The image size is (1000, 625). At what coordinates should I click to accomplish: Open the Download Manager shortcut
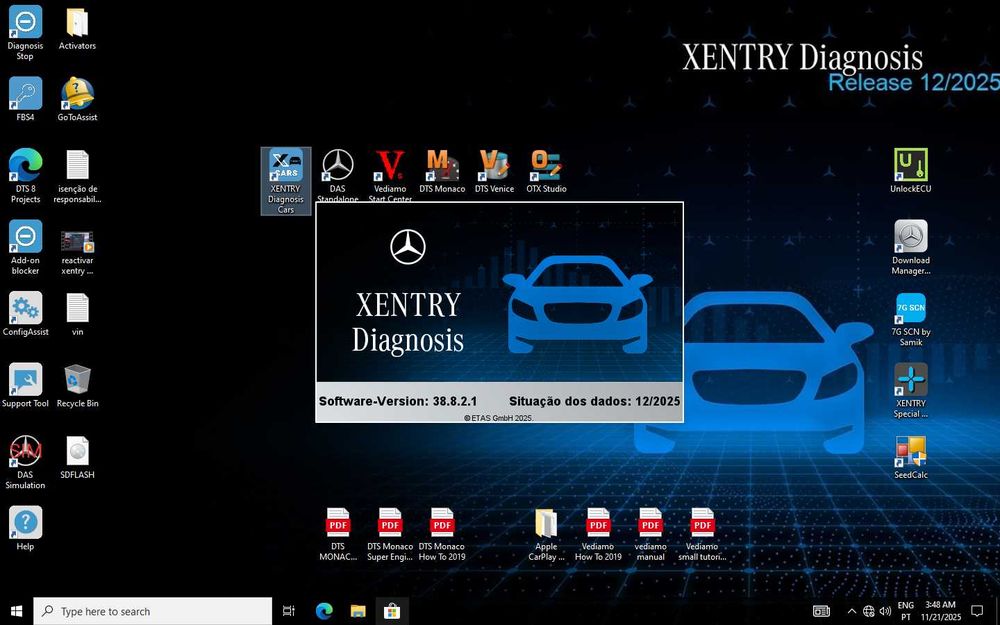[x=911, y=247]
